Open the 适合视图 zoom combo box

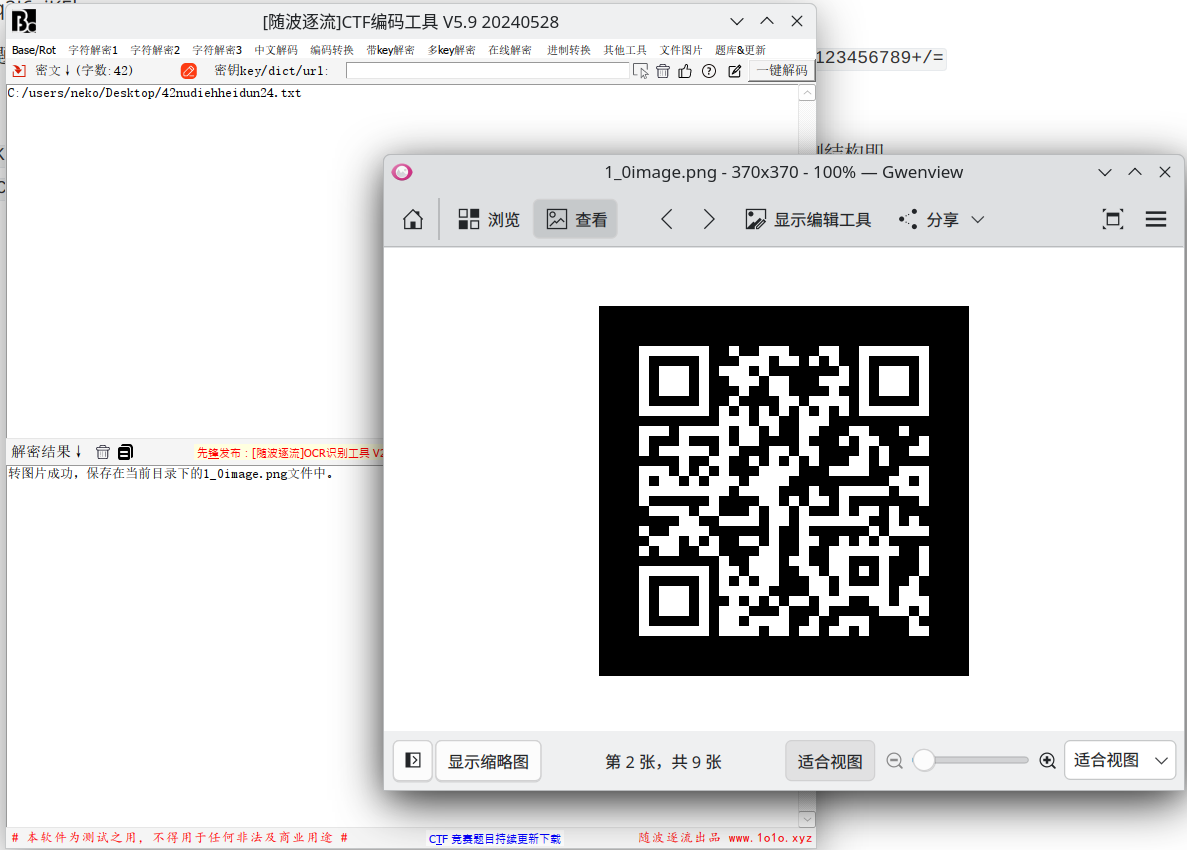coord(1119,761)
